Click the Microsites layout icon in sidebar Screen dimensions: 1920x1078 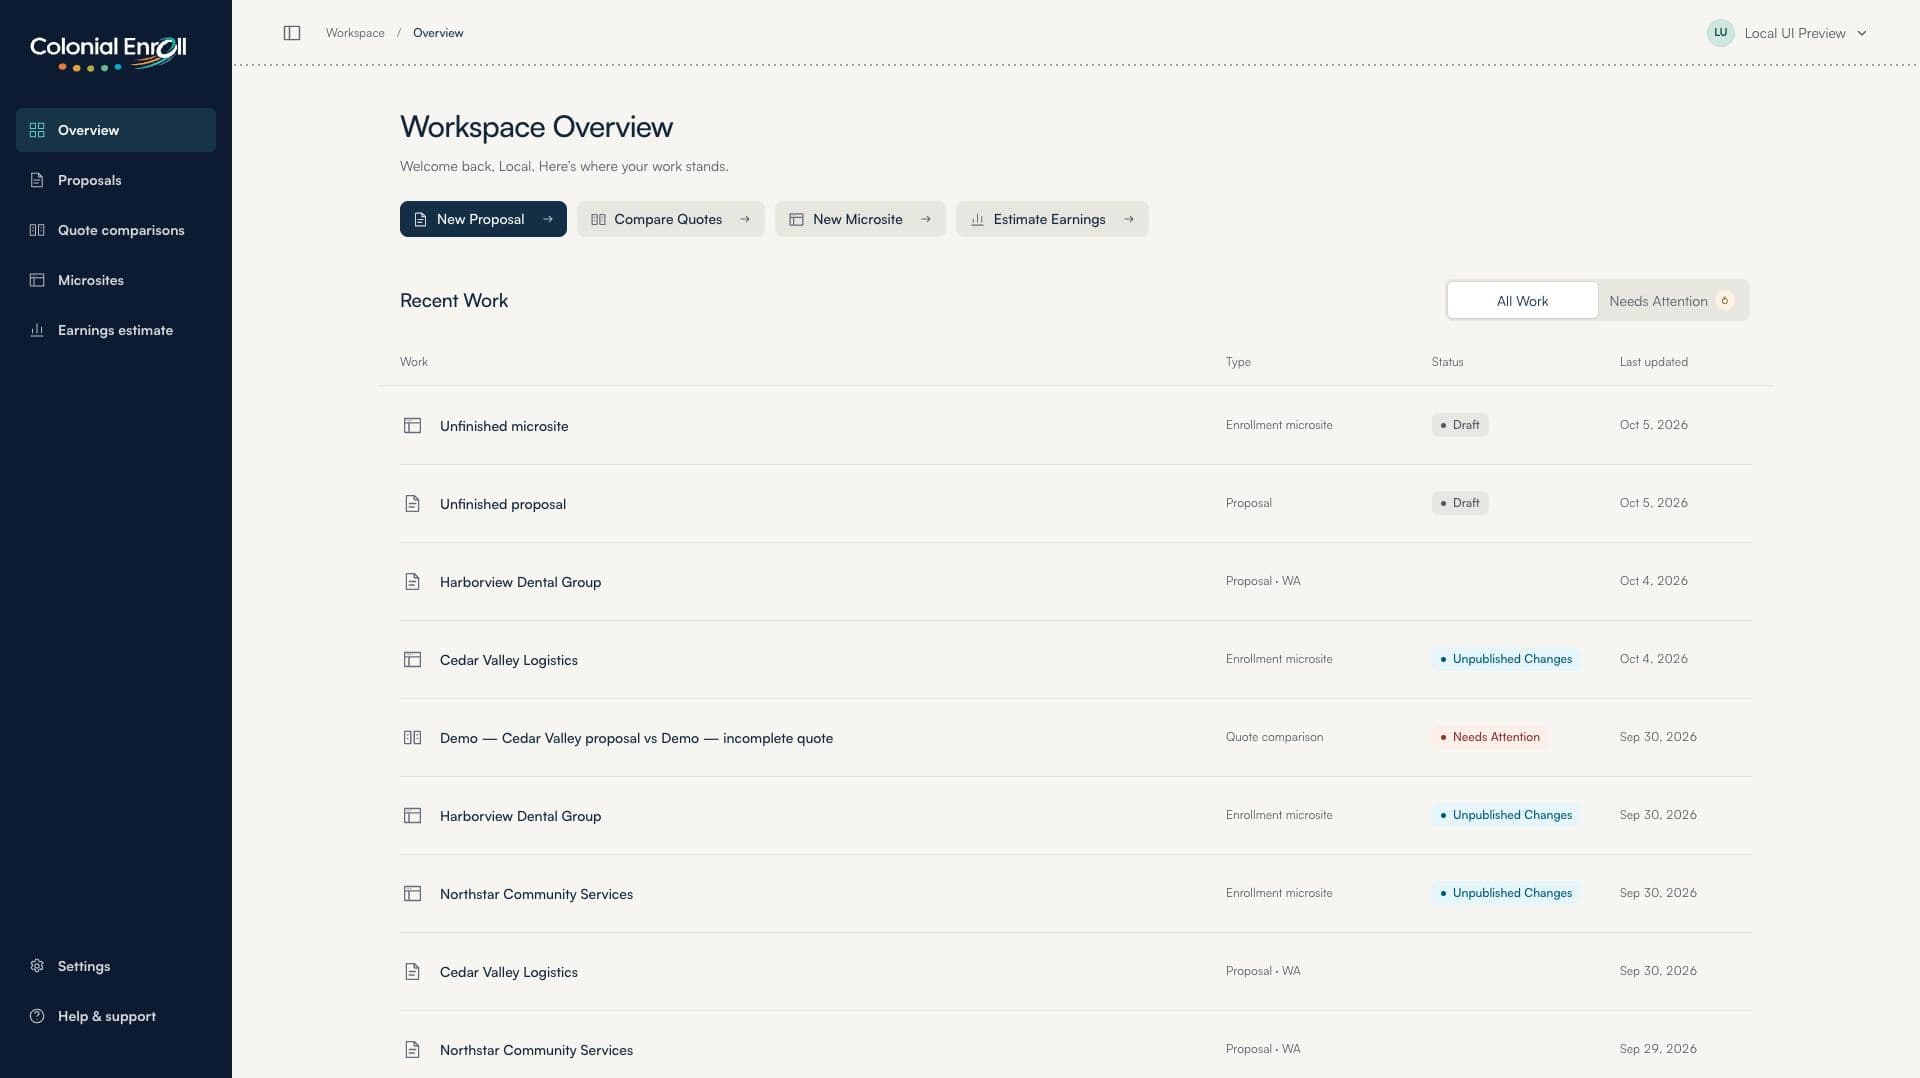point(37,280)
